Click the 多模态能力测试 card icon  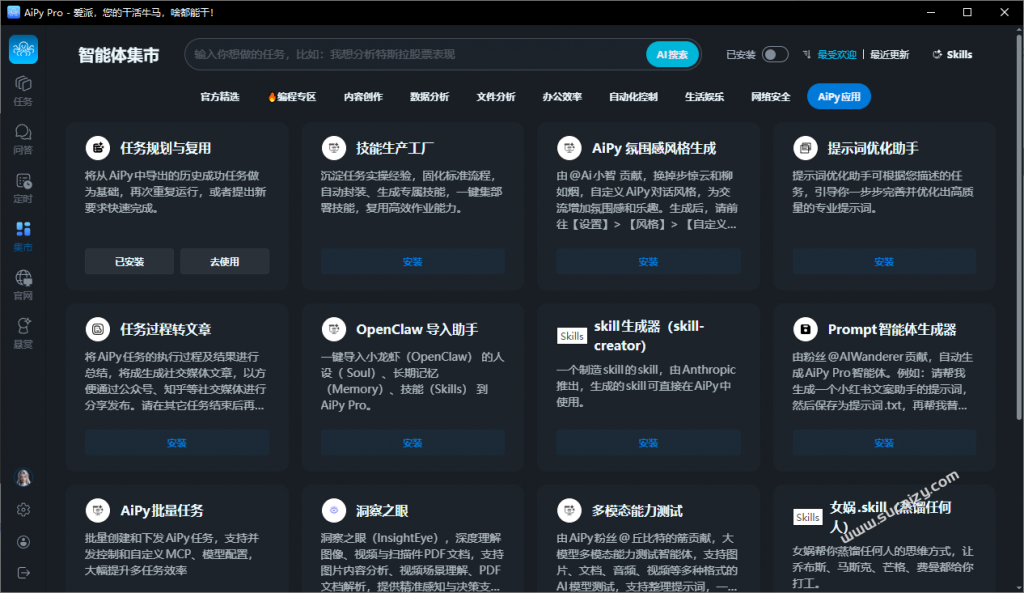(569, 510)
